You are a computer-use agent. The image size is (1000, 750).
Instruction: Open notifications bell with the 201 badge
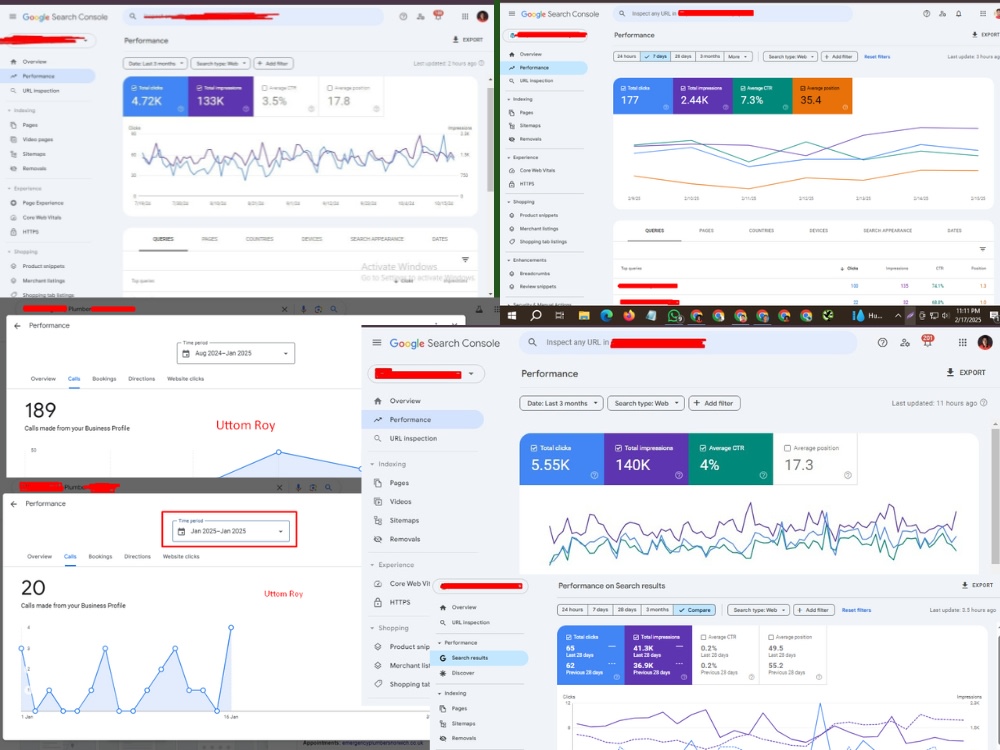pyautogui.click(x=927, y=341)
